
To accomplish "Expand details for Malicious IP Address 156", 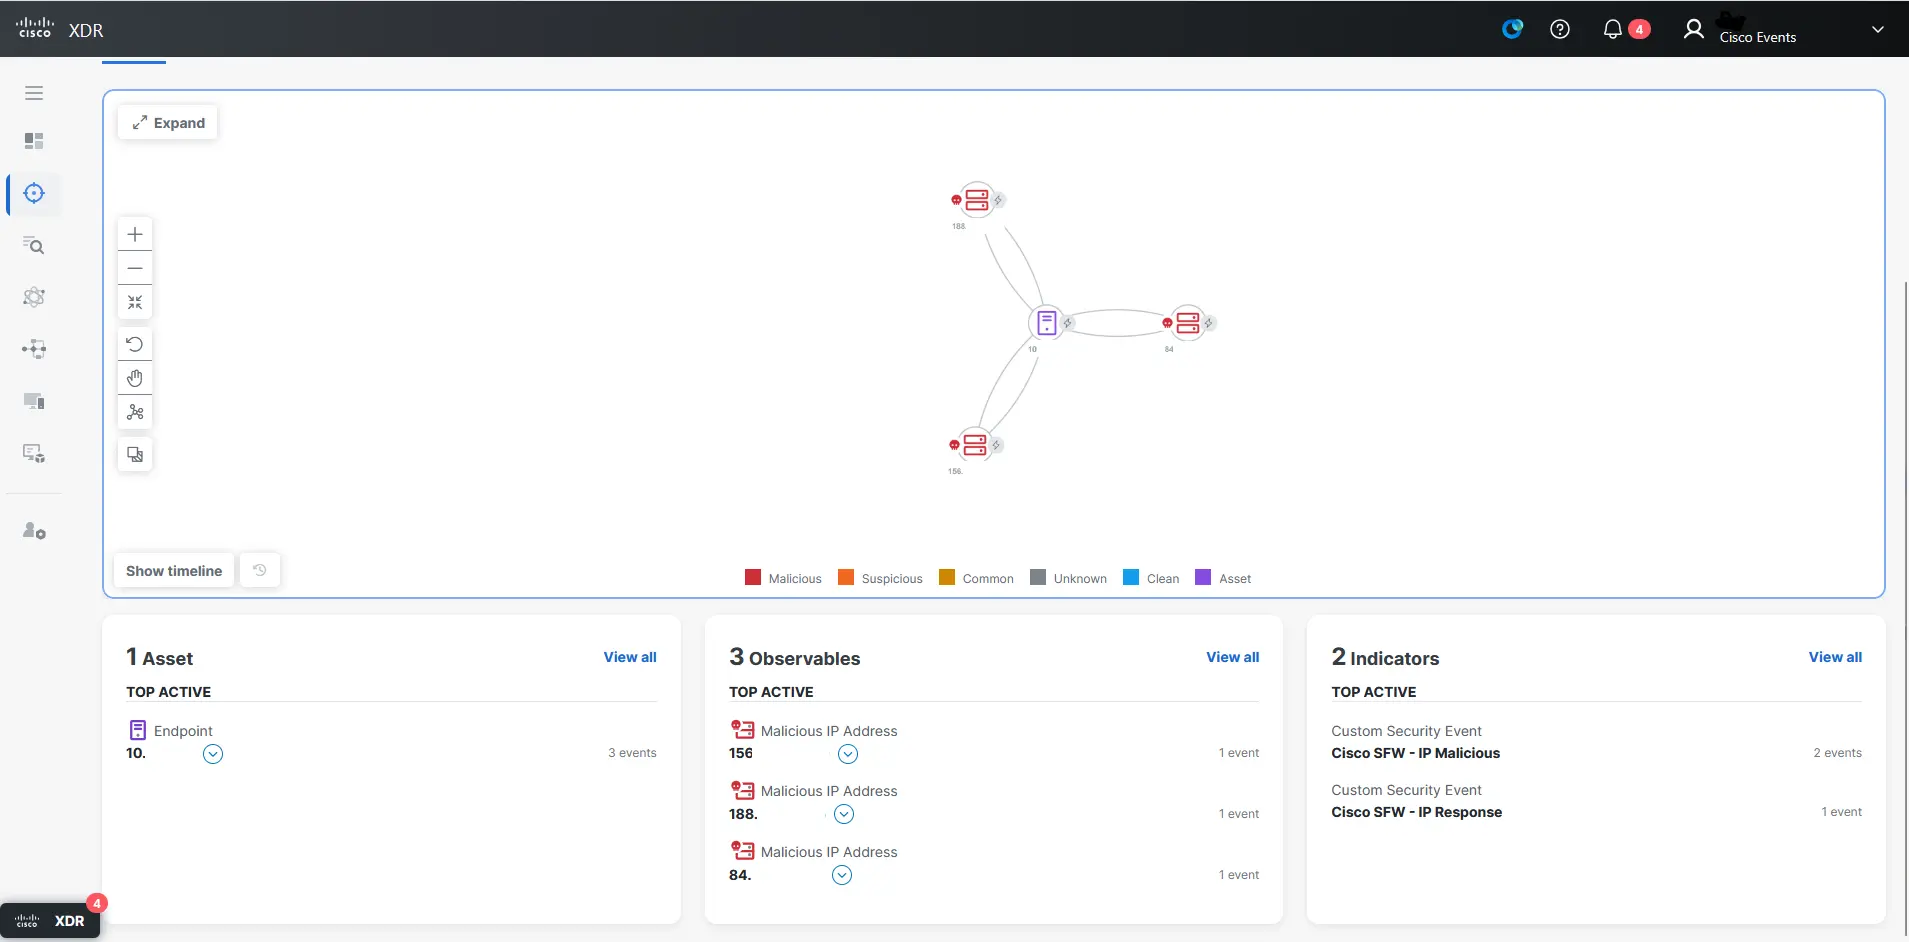I will point(847,753).
